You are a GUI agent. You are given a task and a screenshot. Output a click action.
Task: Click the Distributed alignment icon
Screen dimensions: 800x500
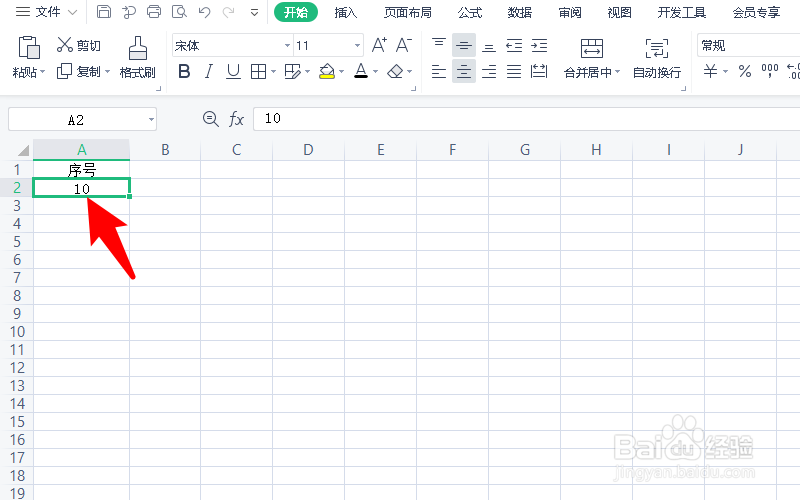(x=539, y=71)
